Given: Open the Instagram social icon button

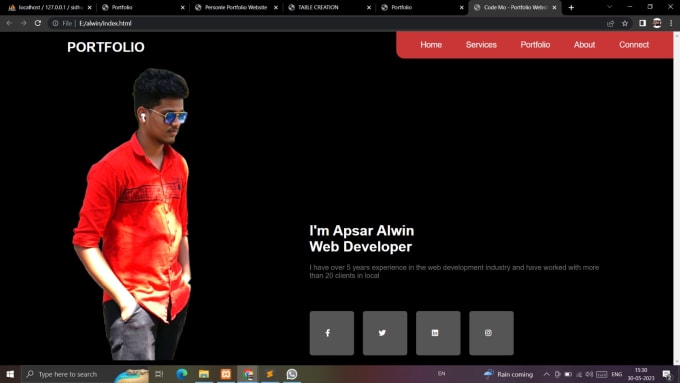Looking at the screenshot, I should coord(491,333).
